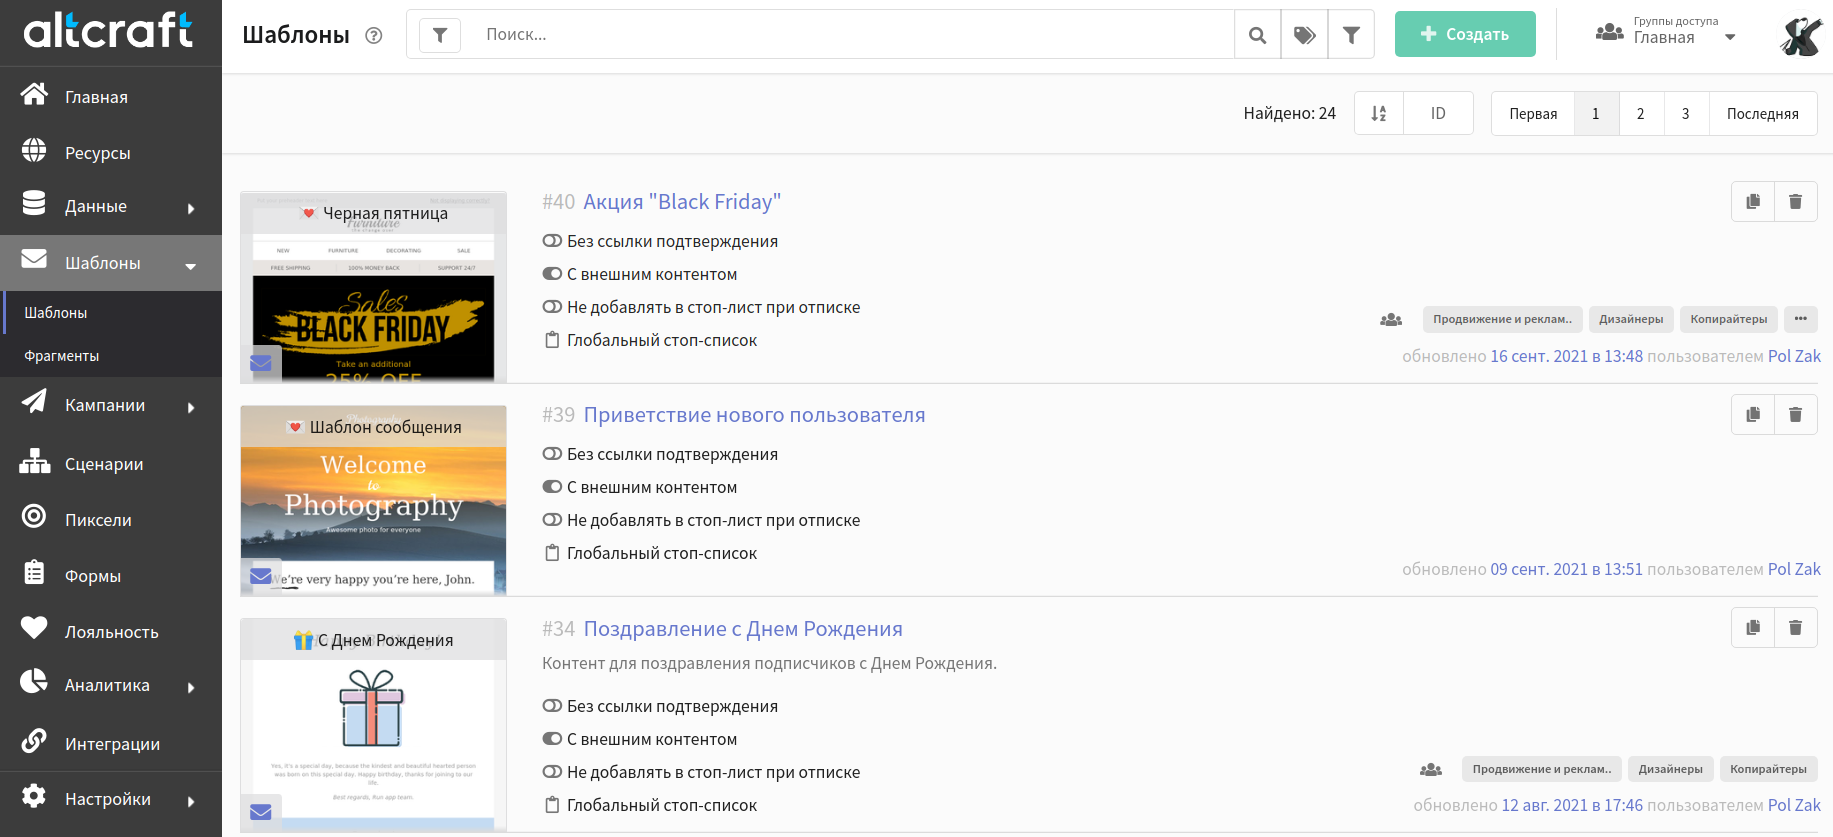
Task: Open Фрагменты in the sidebar submenu
Action: (62, 356)
